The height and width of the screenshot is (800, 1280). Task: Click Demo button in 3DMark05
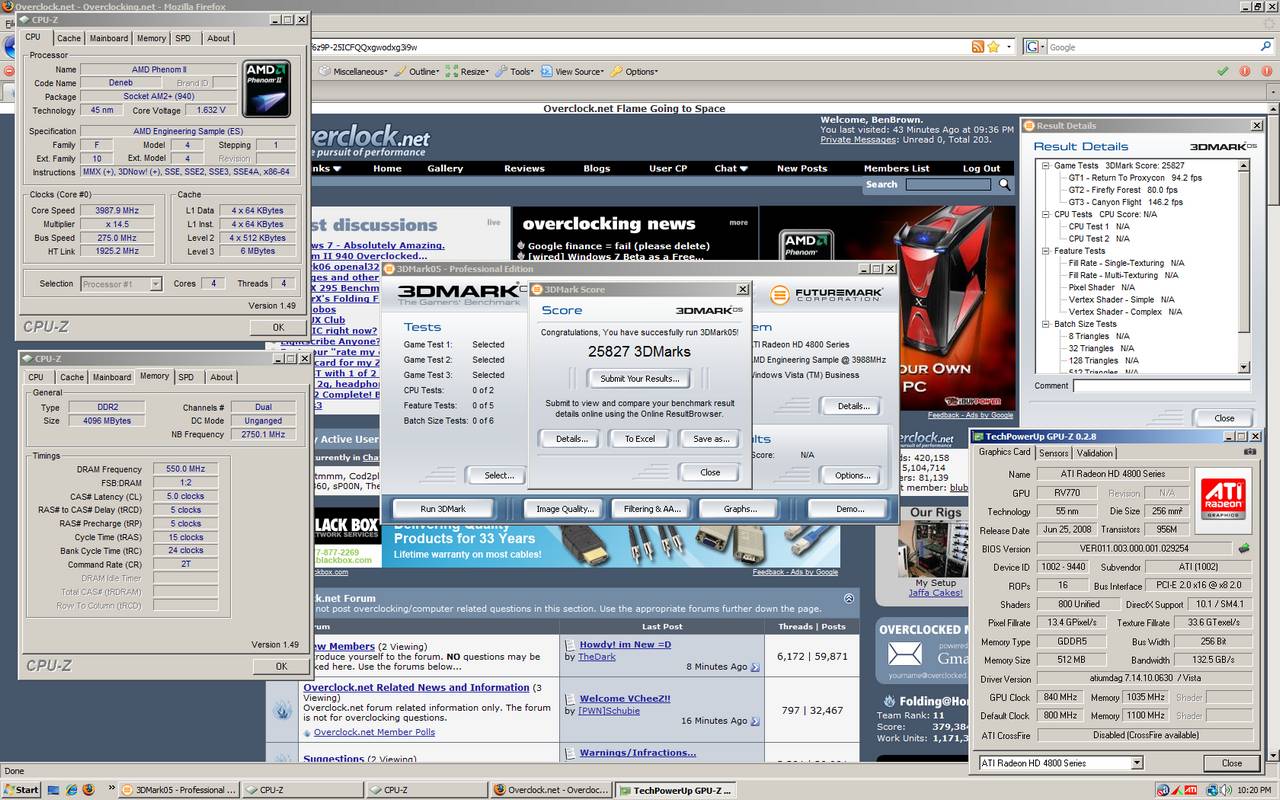coord(850,509)
